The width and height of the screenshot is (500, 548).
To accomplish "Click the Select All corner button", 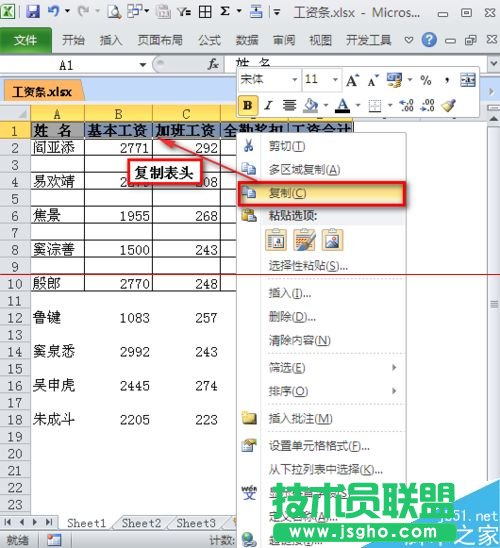I will [15, 114].
